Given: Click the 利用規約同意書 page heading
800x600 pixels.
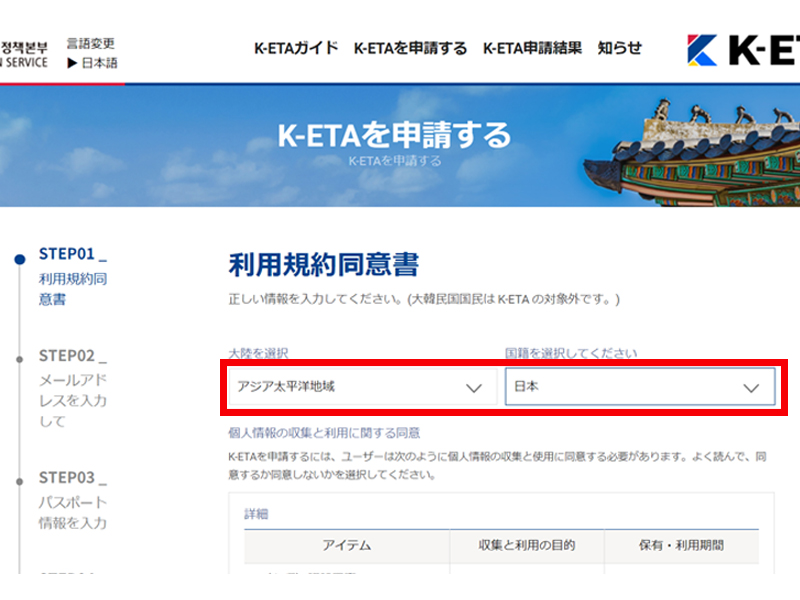Looking at the screenshot, I should (x=323, y=264).
